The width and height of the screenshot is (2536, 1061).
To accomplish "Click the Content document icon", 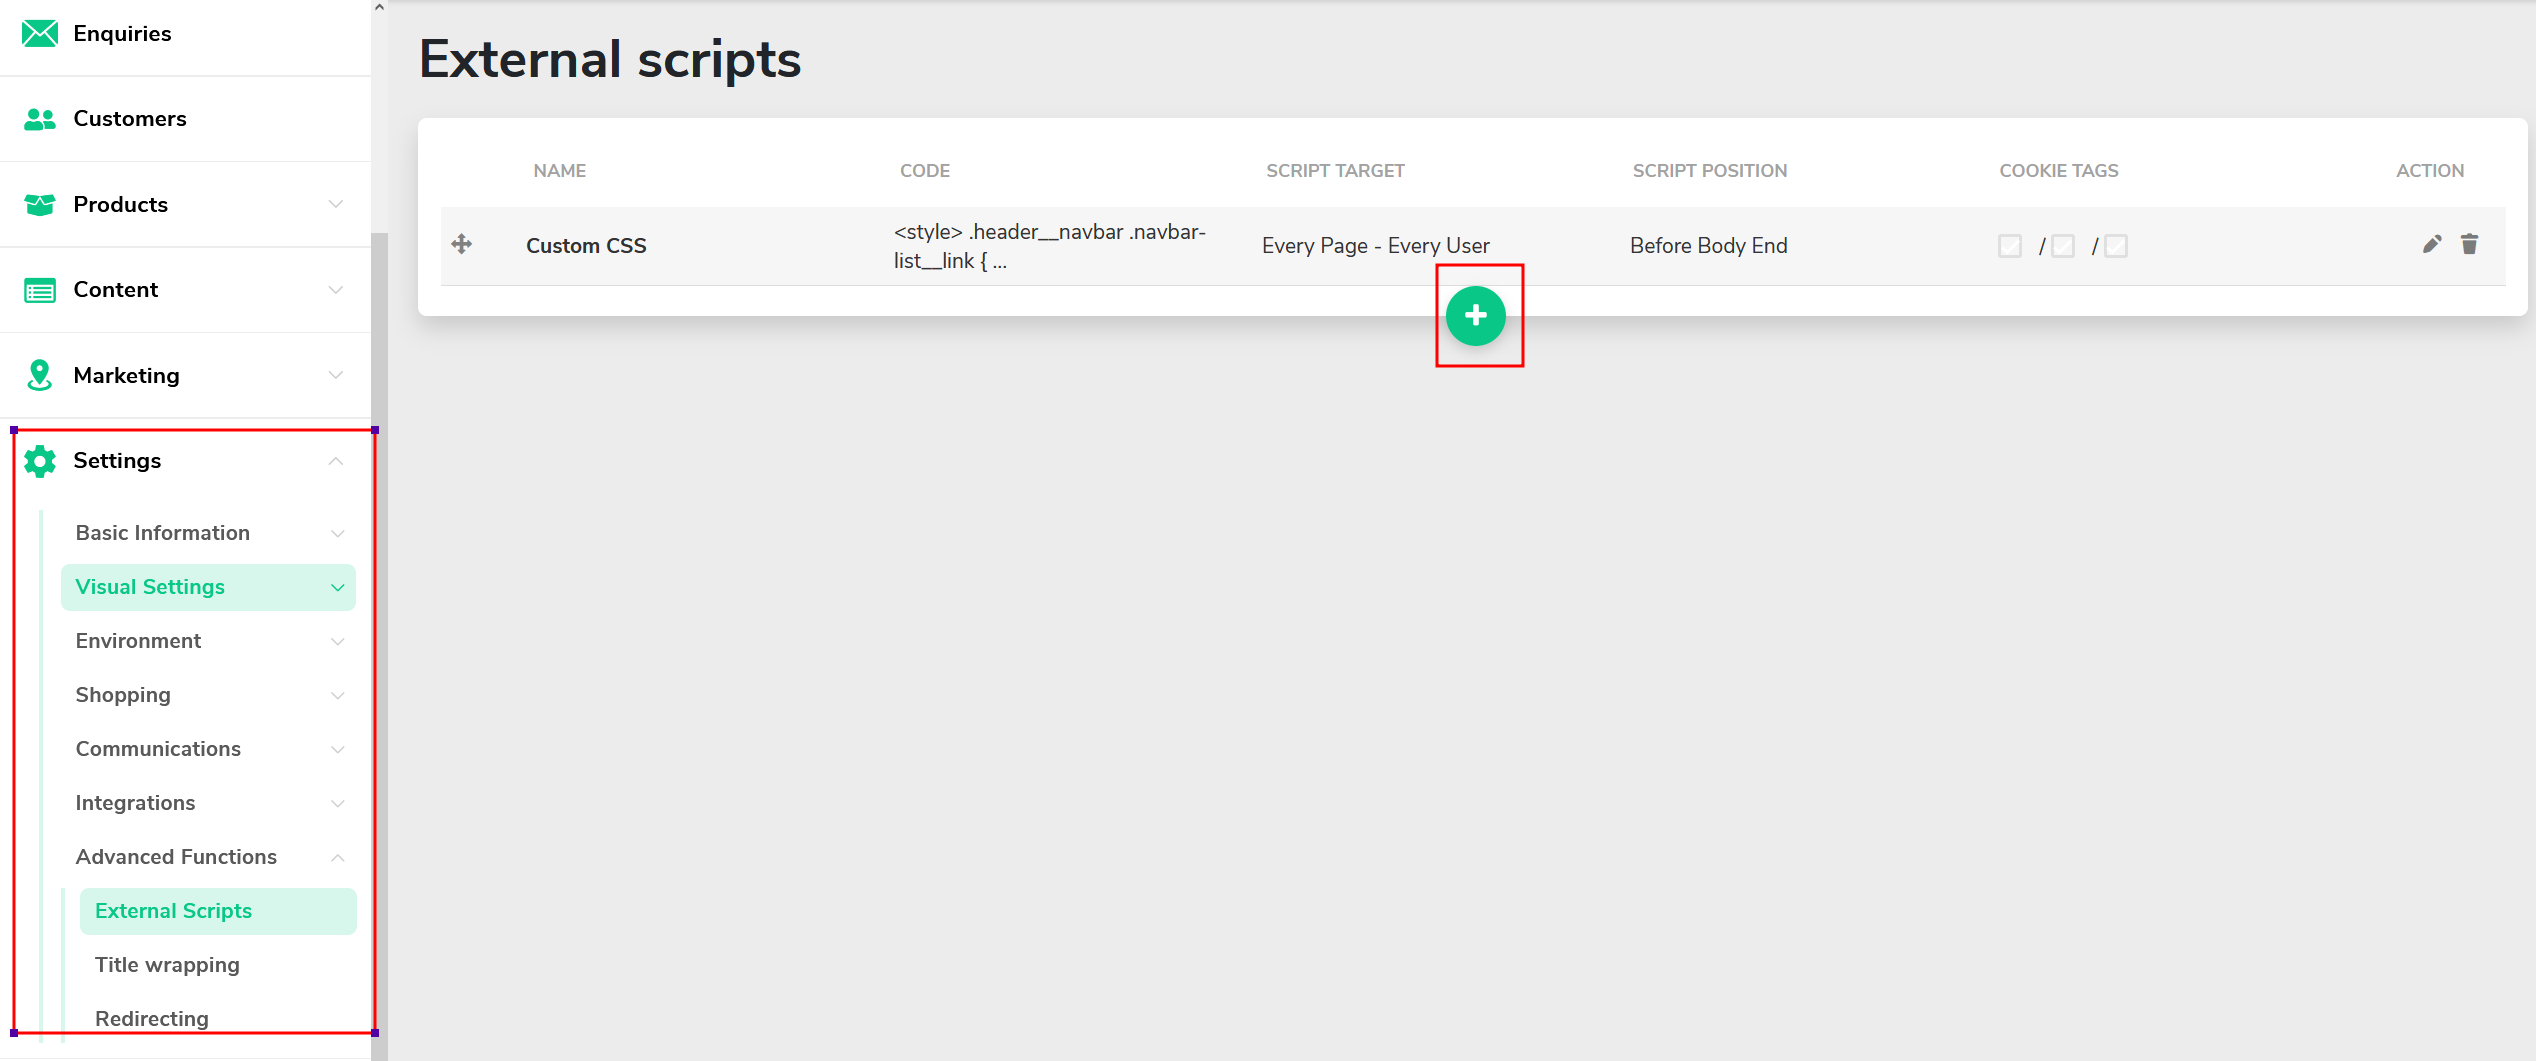I will 38,290.
